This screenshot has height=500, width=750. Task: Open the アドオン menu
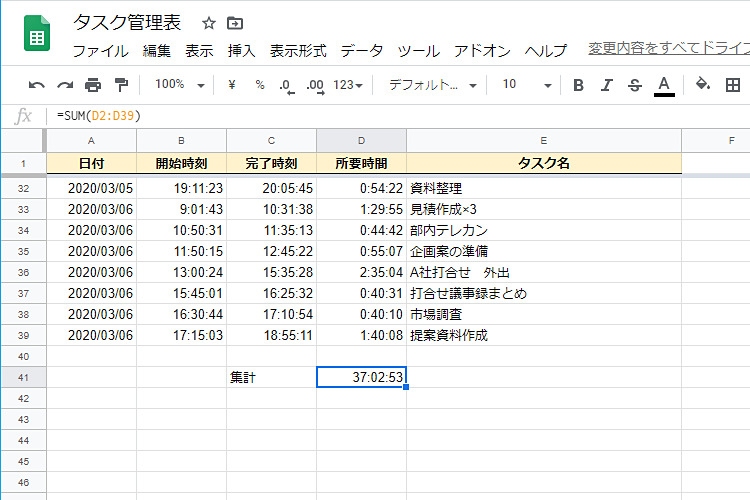[482, 51]
